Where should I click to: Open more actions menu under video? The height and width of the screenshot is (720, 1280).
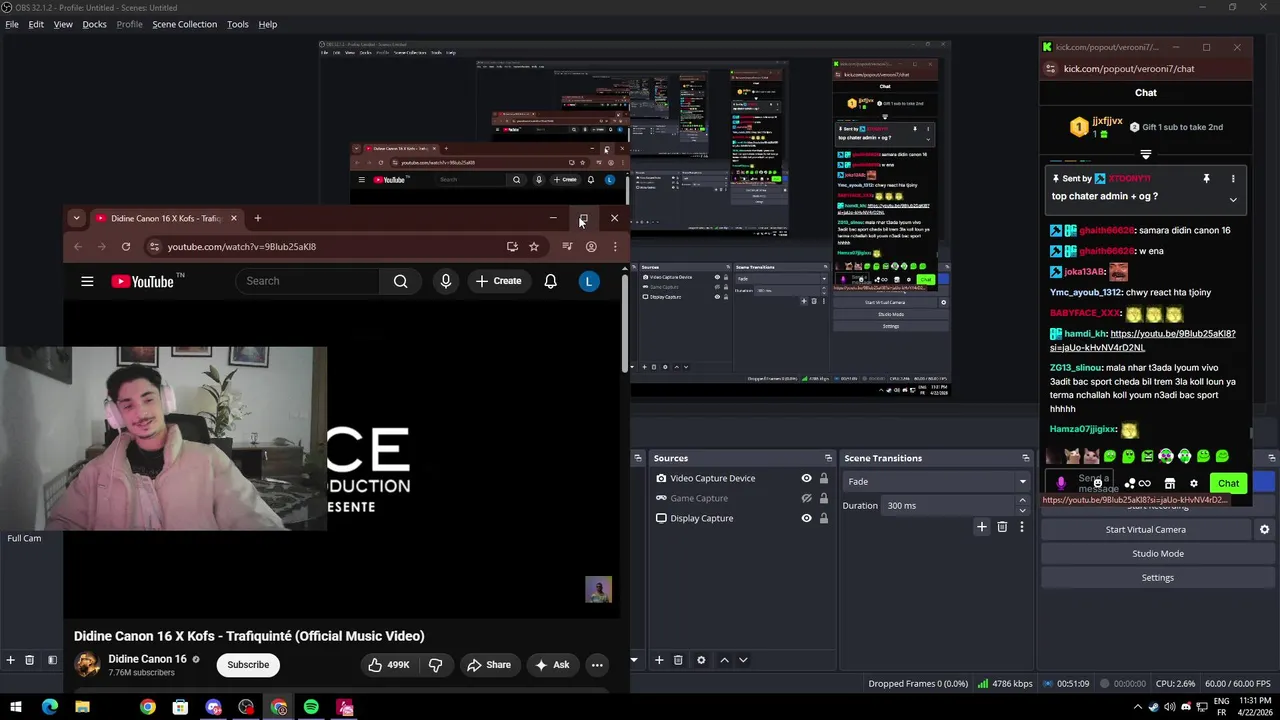coord(597,665)
